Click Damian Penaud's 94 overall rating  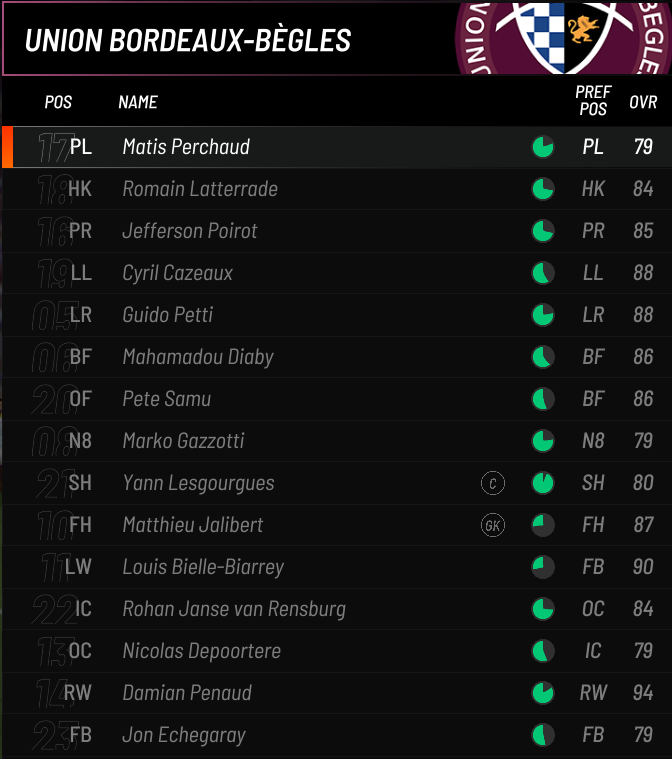[643, 693]
